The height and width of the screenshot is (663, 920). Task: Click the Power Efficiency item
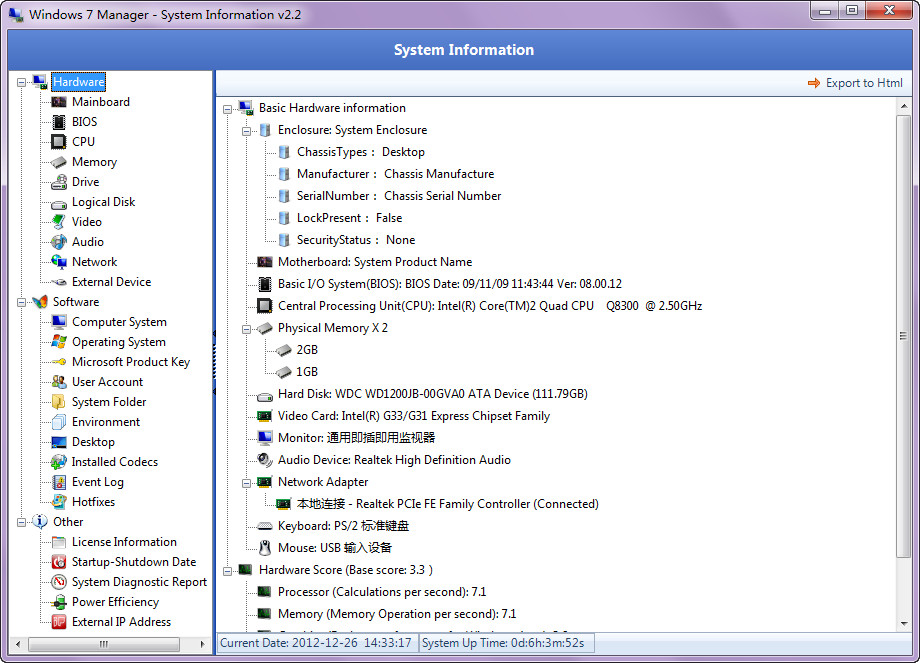click(115, 602)
